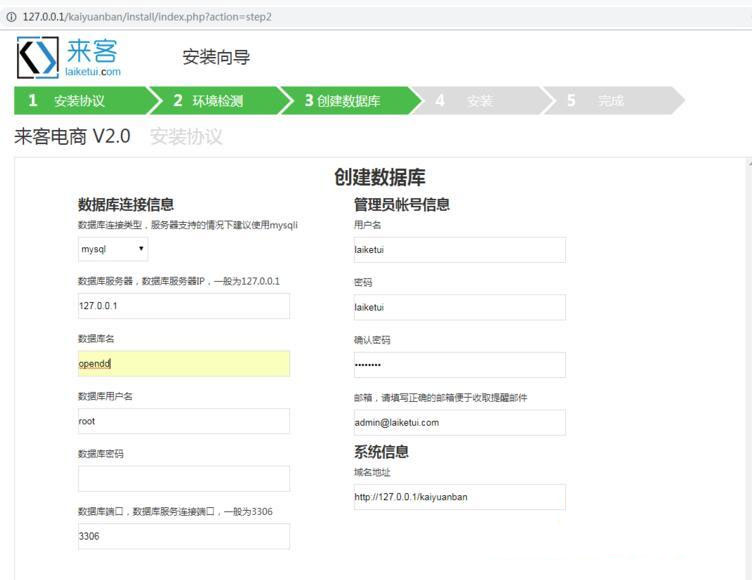Open the database type mysql dropdown
752x580 pixels.
tap(113, 249)
